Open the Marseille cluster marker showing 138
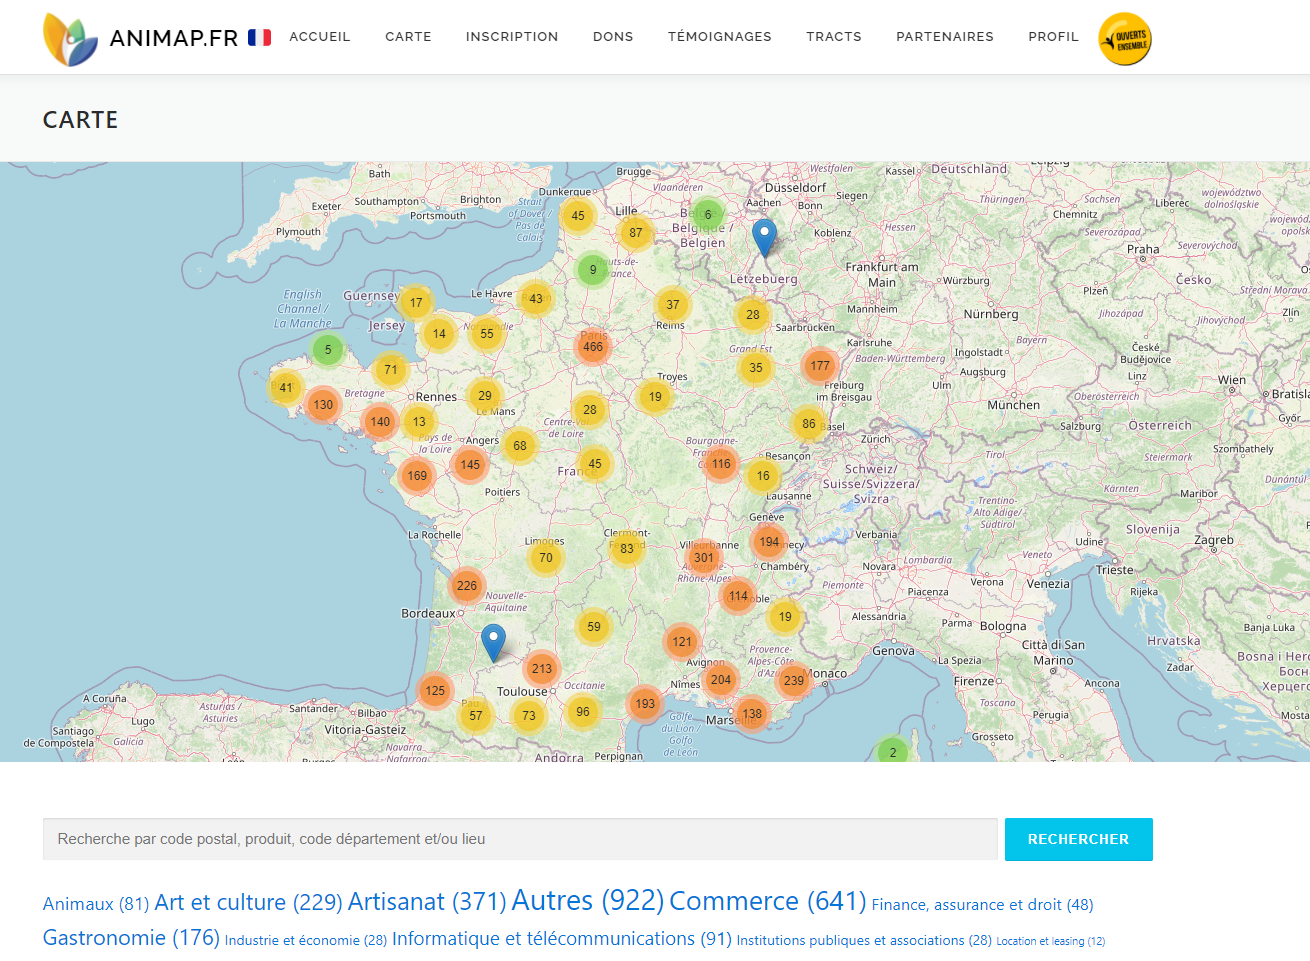This screenshot has height=961, width=1310. coord(752,714)
